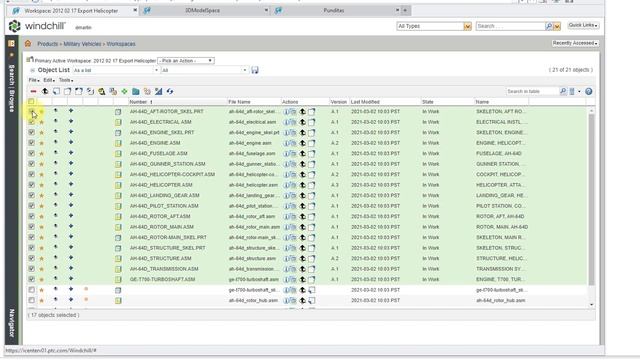The width and height of the screenshot is (640, 360).
Task: Open the Tools menu
Action: (66, 80)
